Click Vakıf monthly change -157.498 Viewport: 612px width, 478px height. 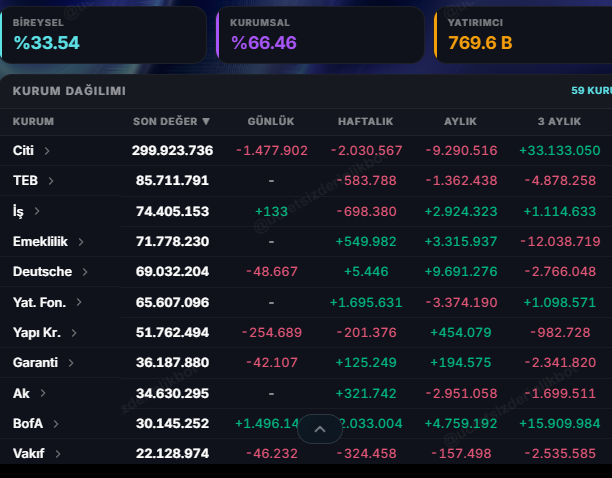click(x=461, y=453)
